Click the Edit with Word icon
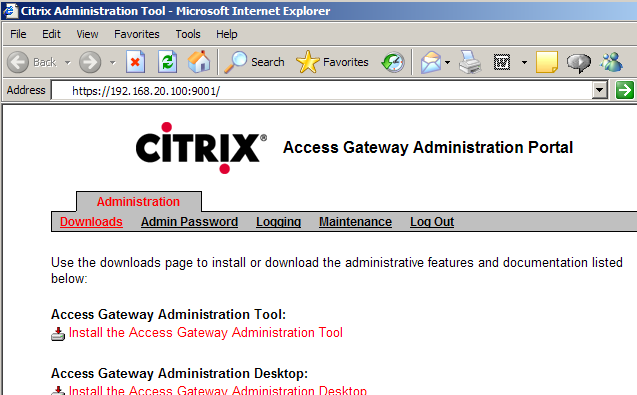637x395 pixels. 502,62
